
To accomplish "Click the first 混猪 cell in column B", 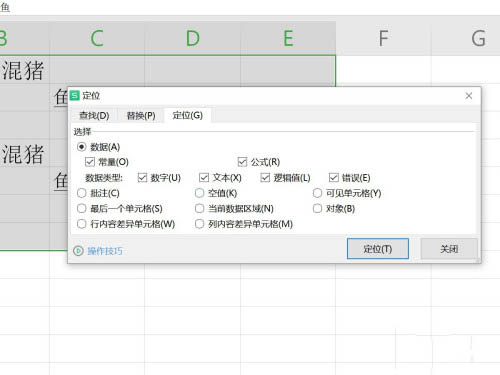I will coord(25,69).
